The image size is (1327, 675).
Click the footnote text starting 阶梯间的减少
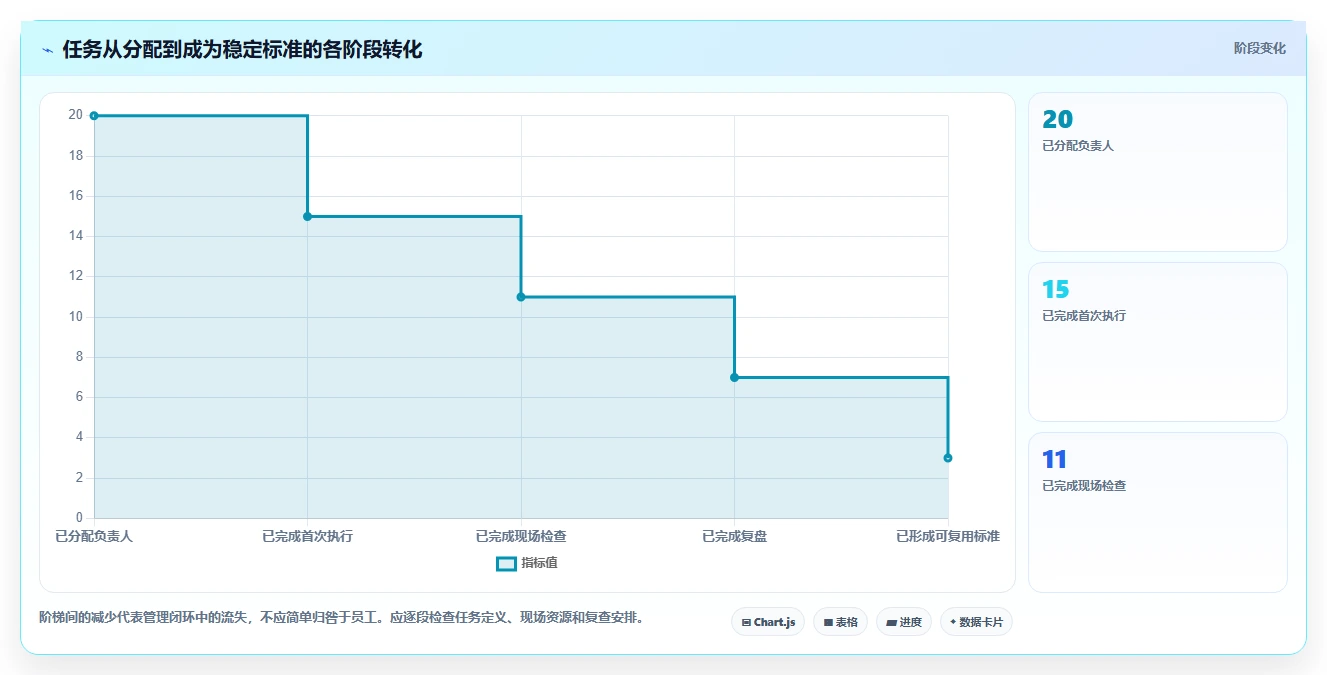344,618
